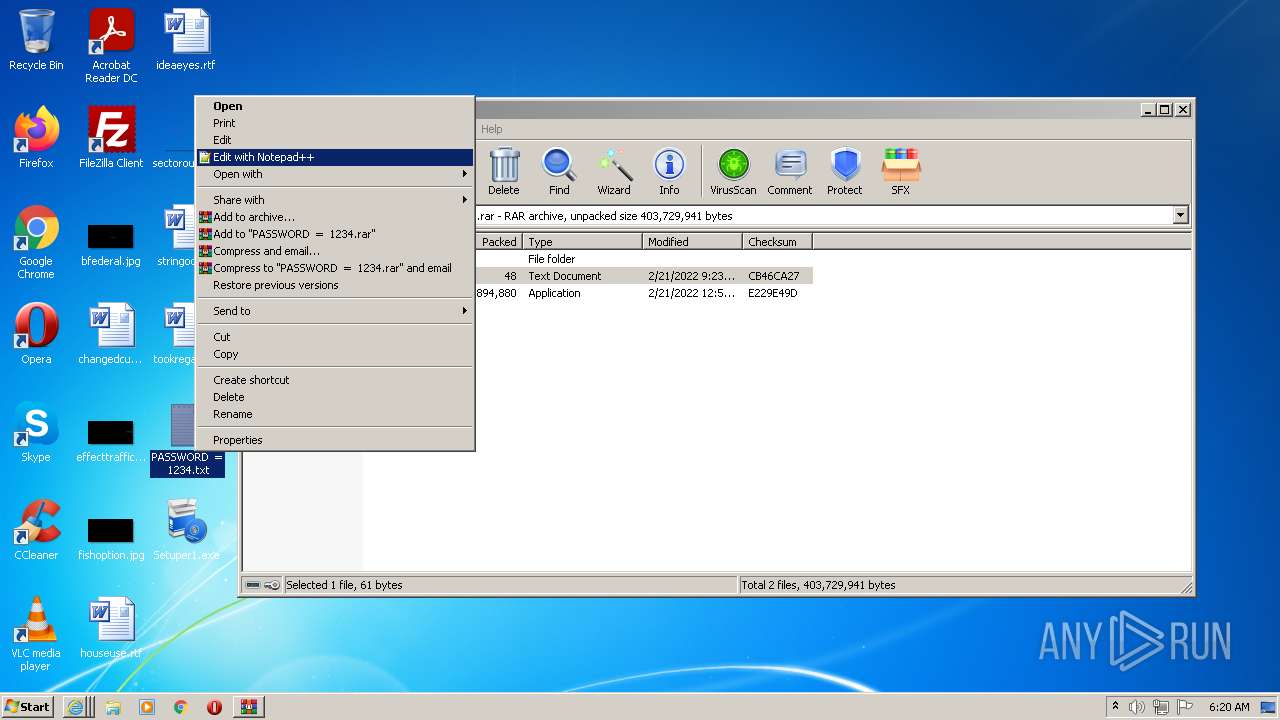The width and height of the screenshot is (1280, 720).
Task: Open the Help menu in WinRAR
Action: [x=491, y=129]
